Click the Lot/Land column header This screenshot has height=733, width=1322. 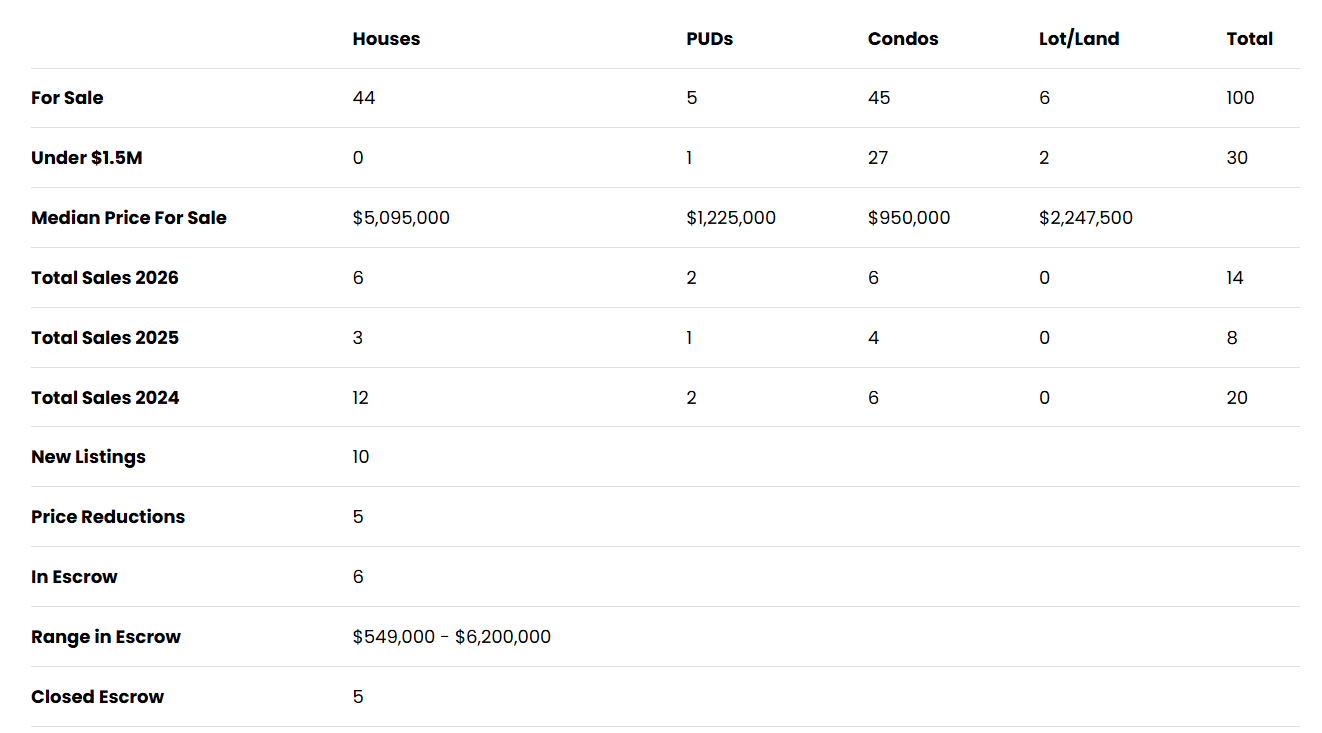[1079, 39]
